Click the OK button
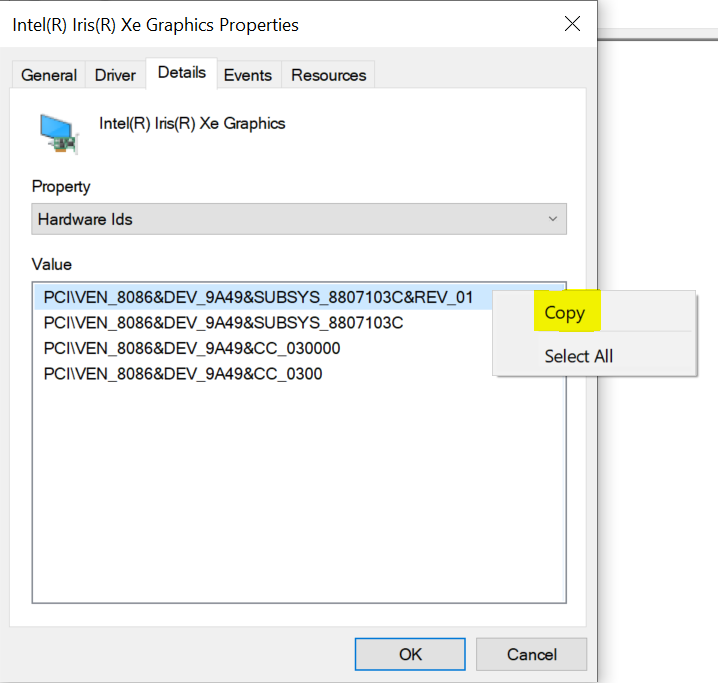 [410, 654]
